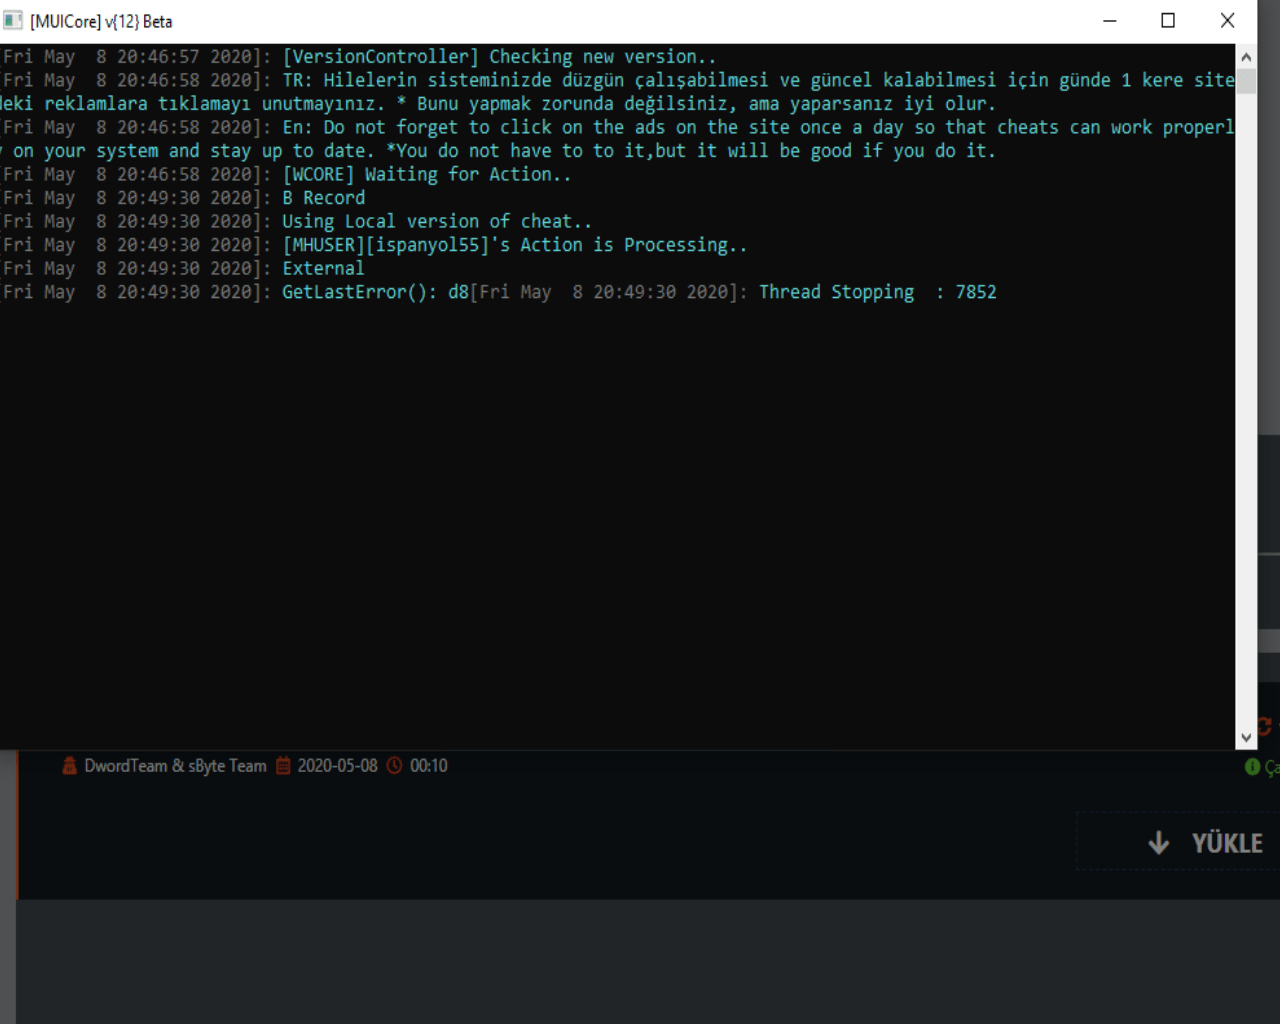Click the 'En: Do not forget to click' line
Image resolution: width=1280 pixels, height=1024 pixels.
coord(617,139)
